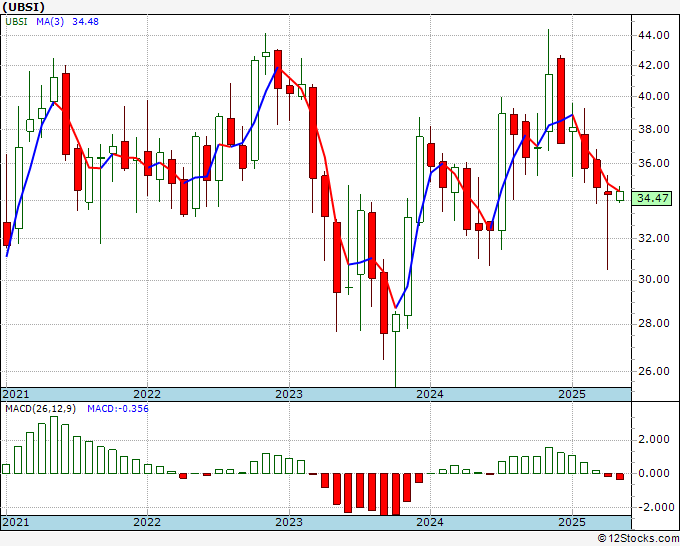The image size is (680, 546).
Task: Click 2022 on the MACD panel's time axis
Action: [x=147, y=522]
